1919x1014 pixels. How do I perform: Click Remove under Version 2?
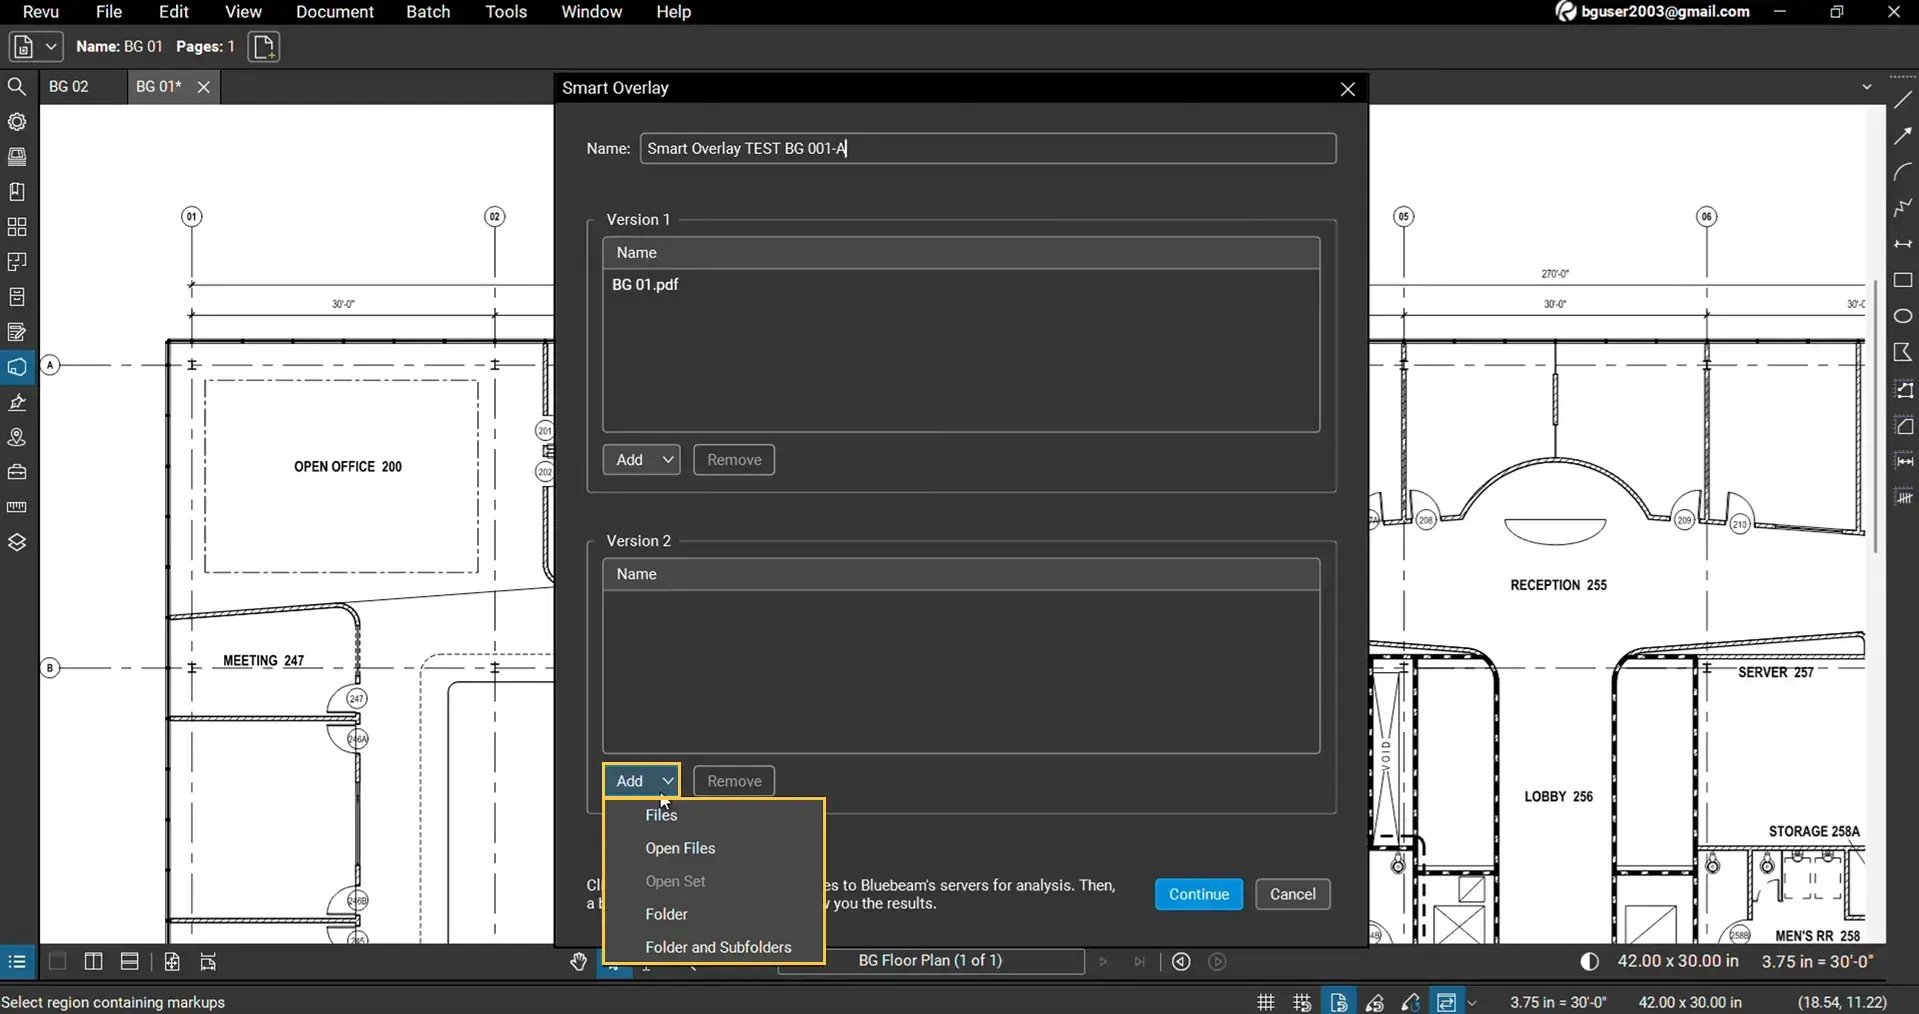coord(734,781)
